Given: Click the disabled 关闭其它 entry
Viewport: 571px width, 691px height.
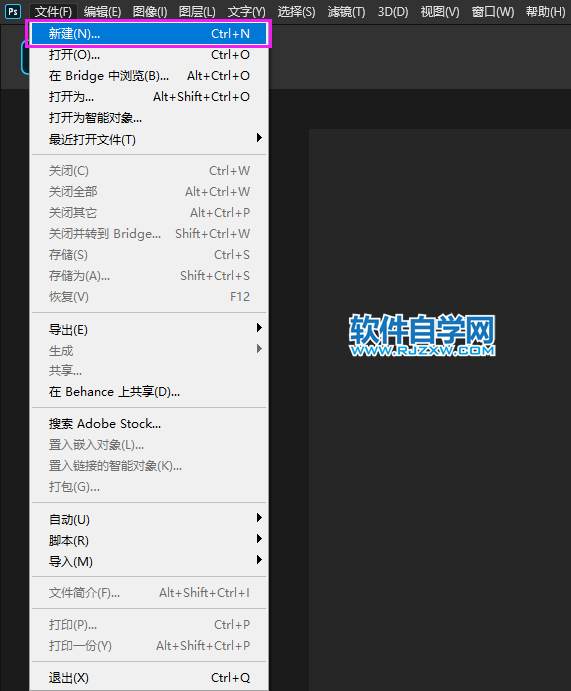Looking at the screenshot, I should pyautogui.click(x=149, y=213).
